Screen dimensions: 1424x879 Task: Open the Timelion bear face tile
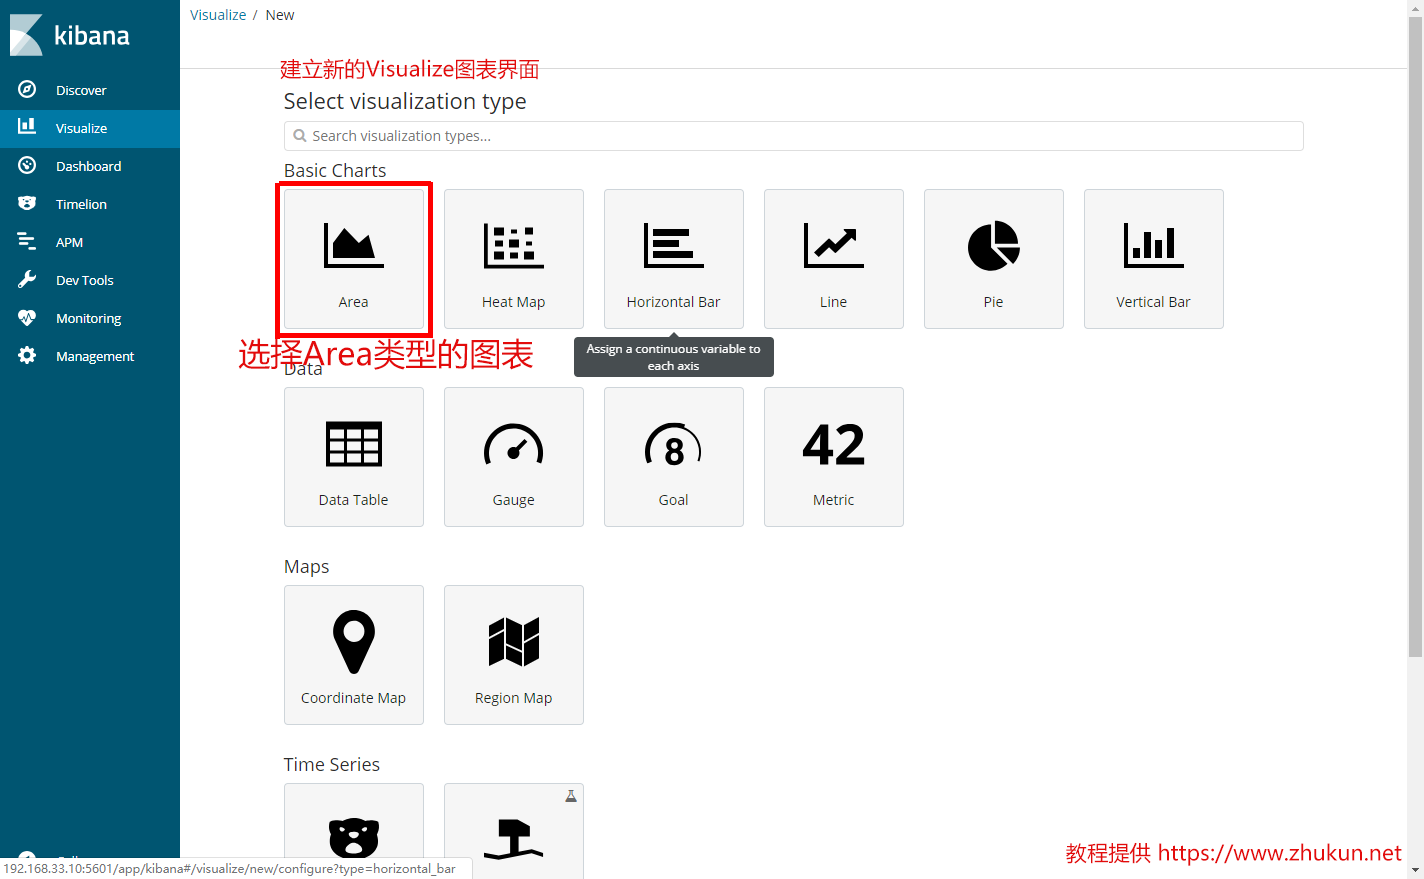[354, 831]
